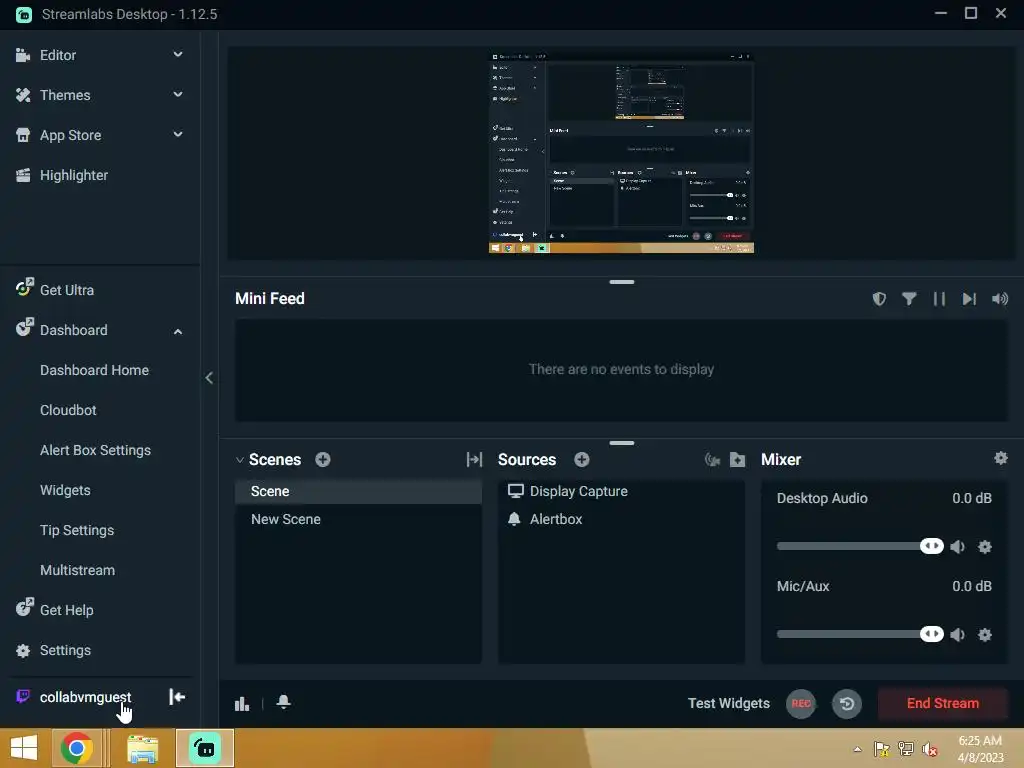Click the widget/audio source icon in Sources header

tap(712, 460)
